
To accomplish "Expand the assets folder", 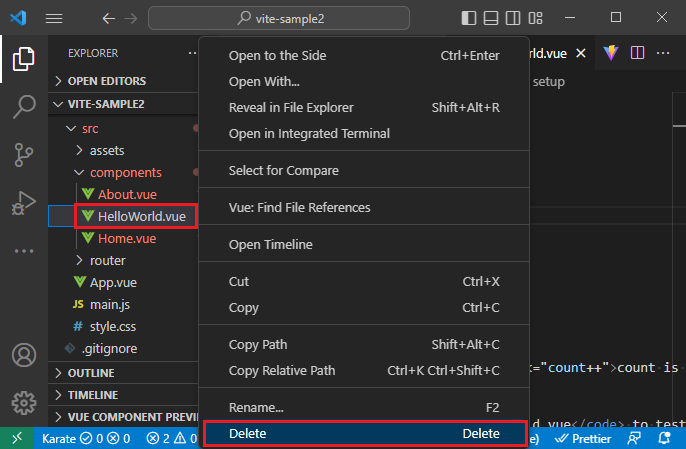I will [x=106, y=150].
